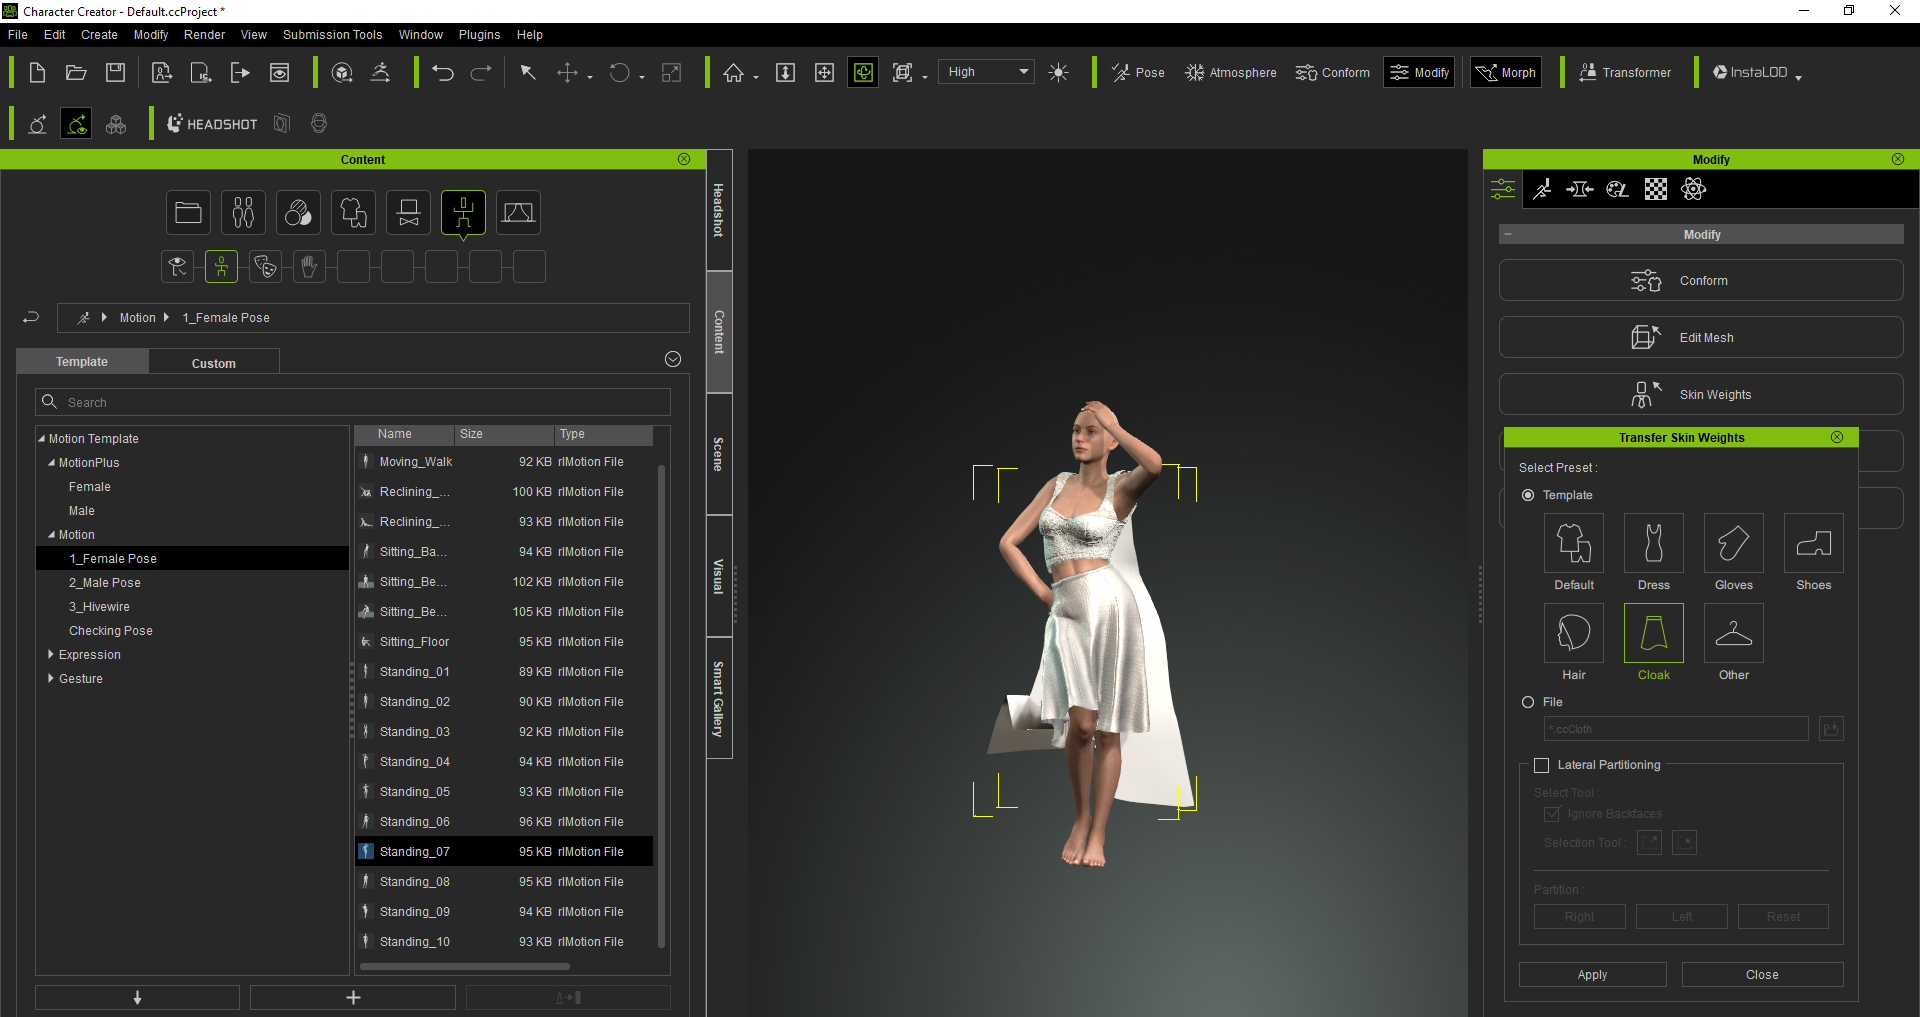
Task: Expand the Expression tree node
Action: pos(51,654)
